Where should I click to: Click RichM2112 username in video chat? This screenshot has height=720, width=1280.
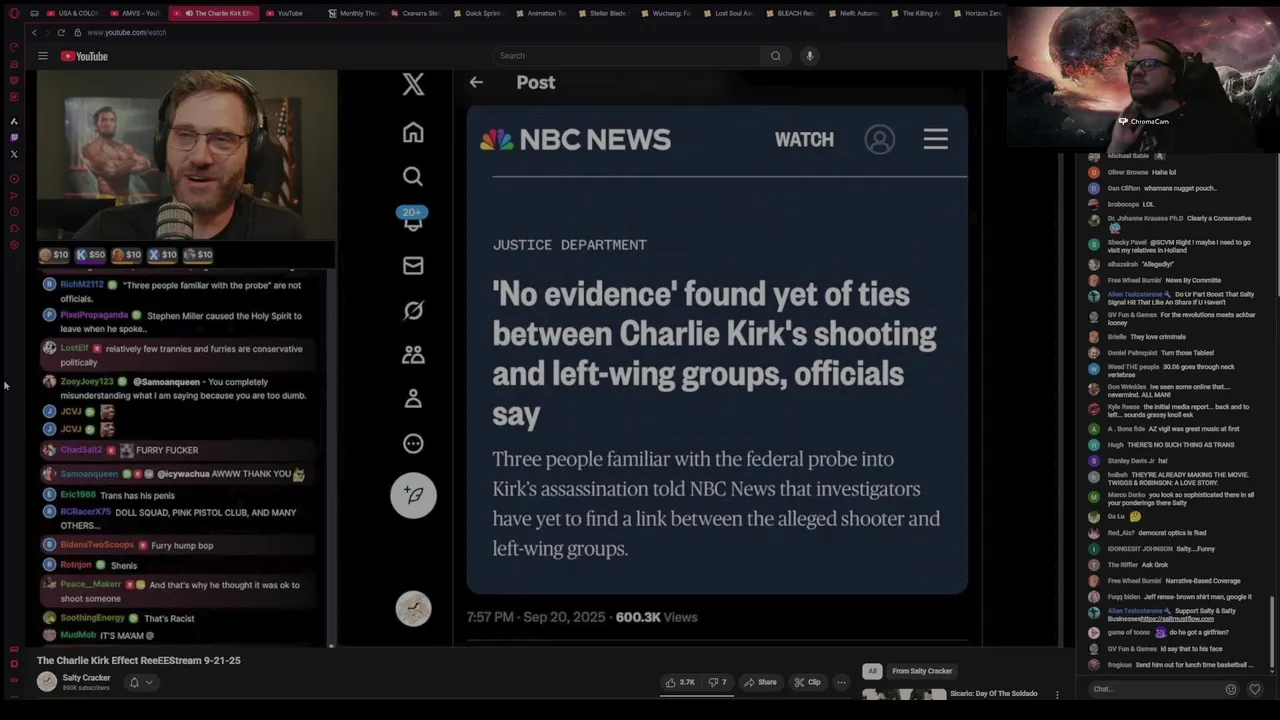pyautogui.click(x=82, y=285)
